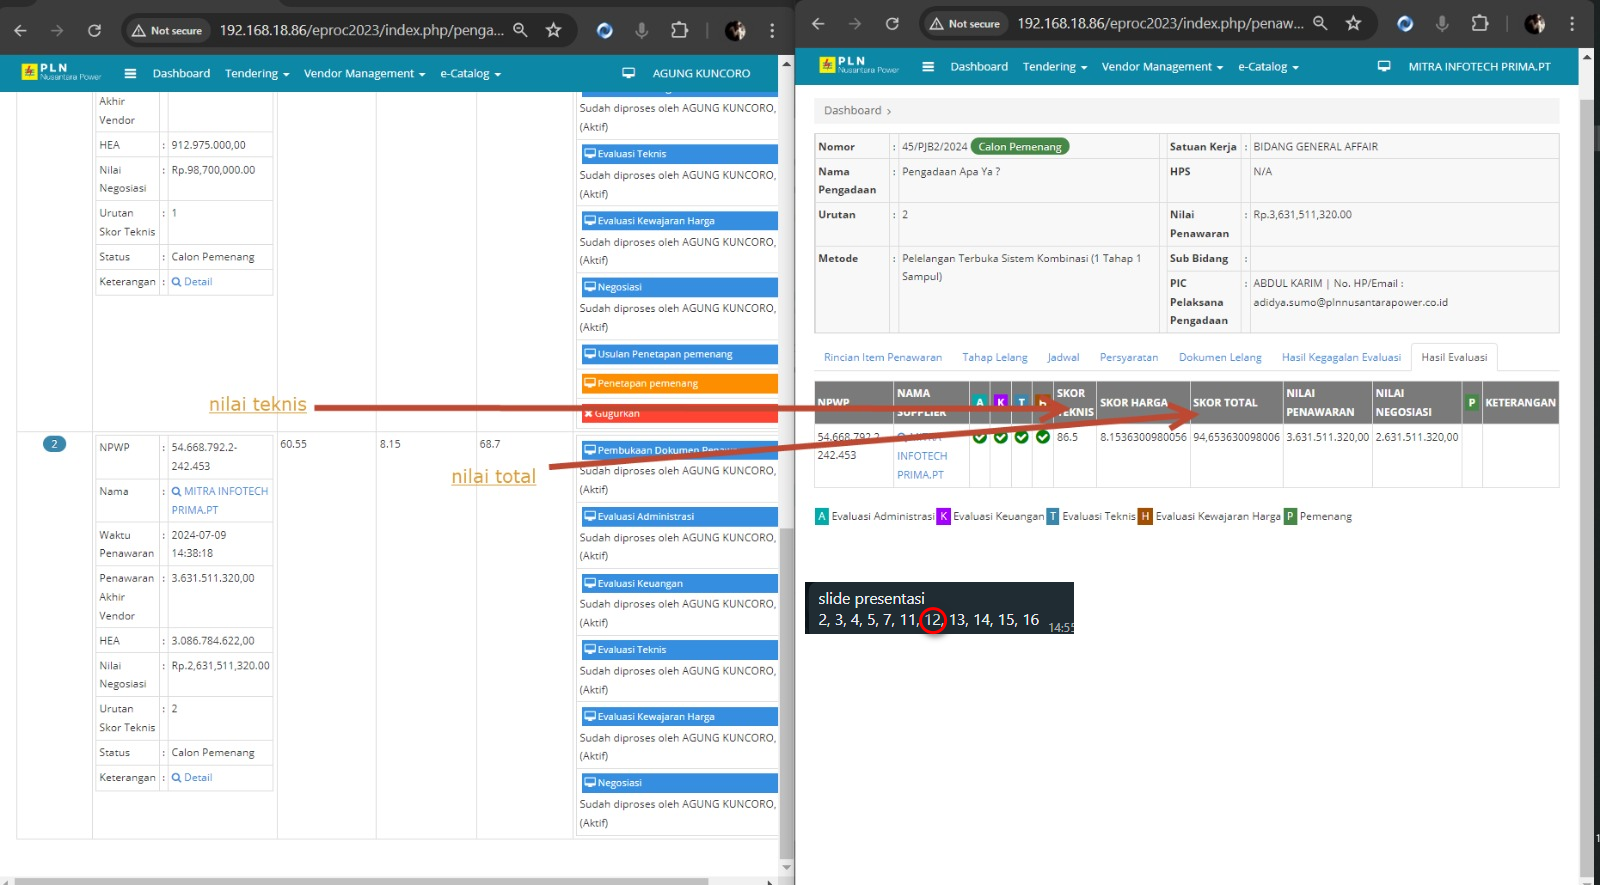
Task: Open the Hasil Kegagalan Evaluasi tab
Action: (x=1341, y=357)
